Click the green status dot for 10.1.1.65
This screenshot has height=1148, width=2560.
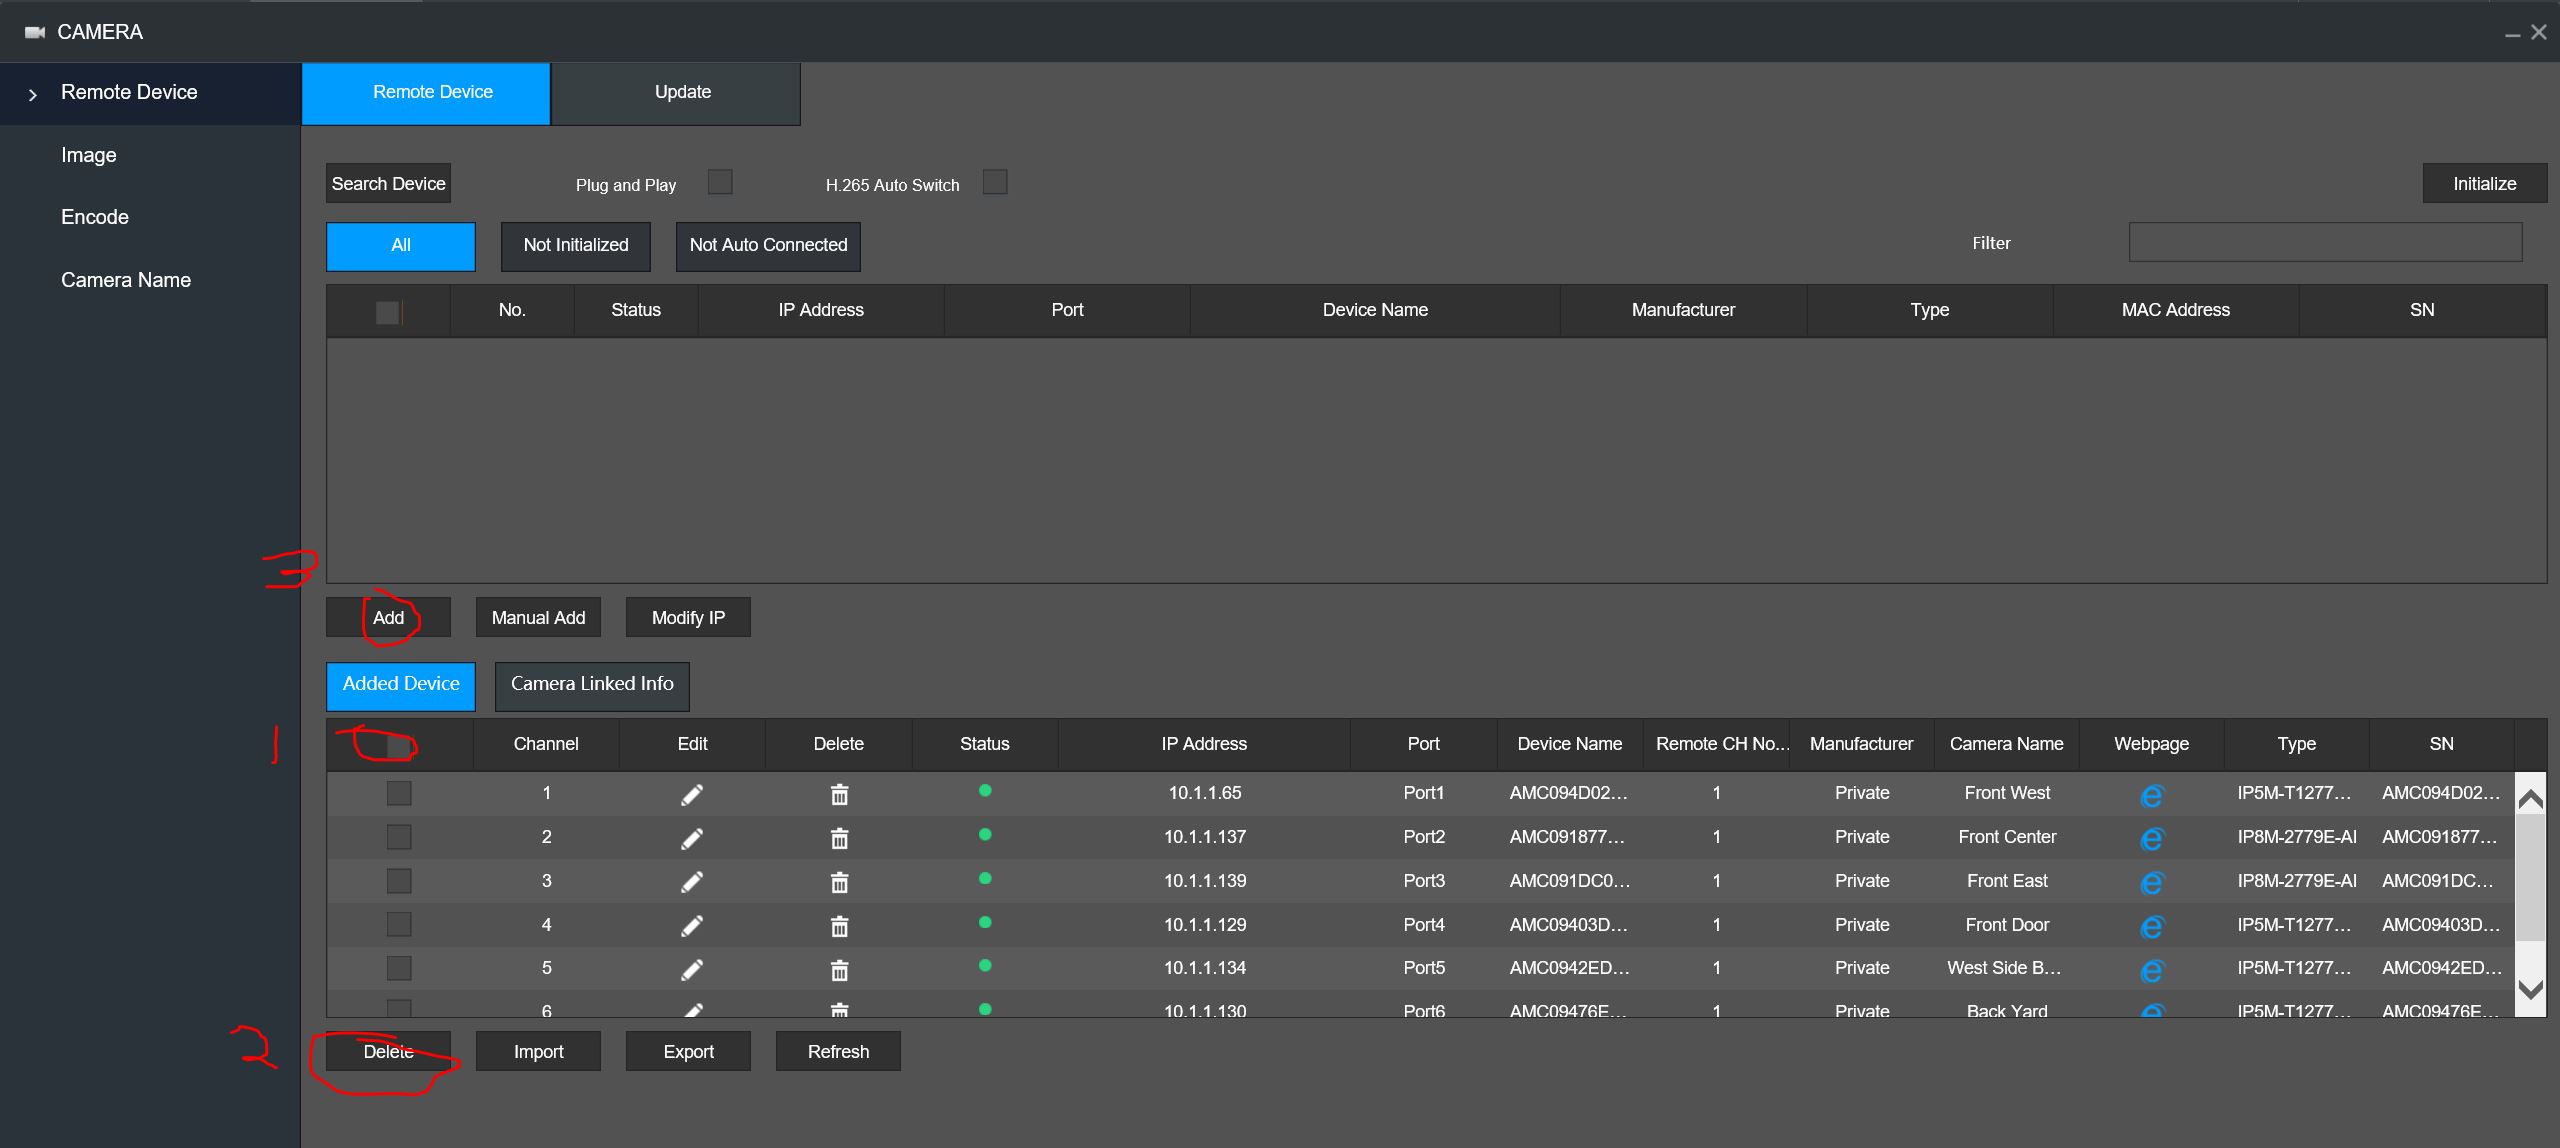[985, 790]
